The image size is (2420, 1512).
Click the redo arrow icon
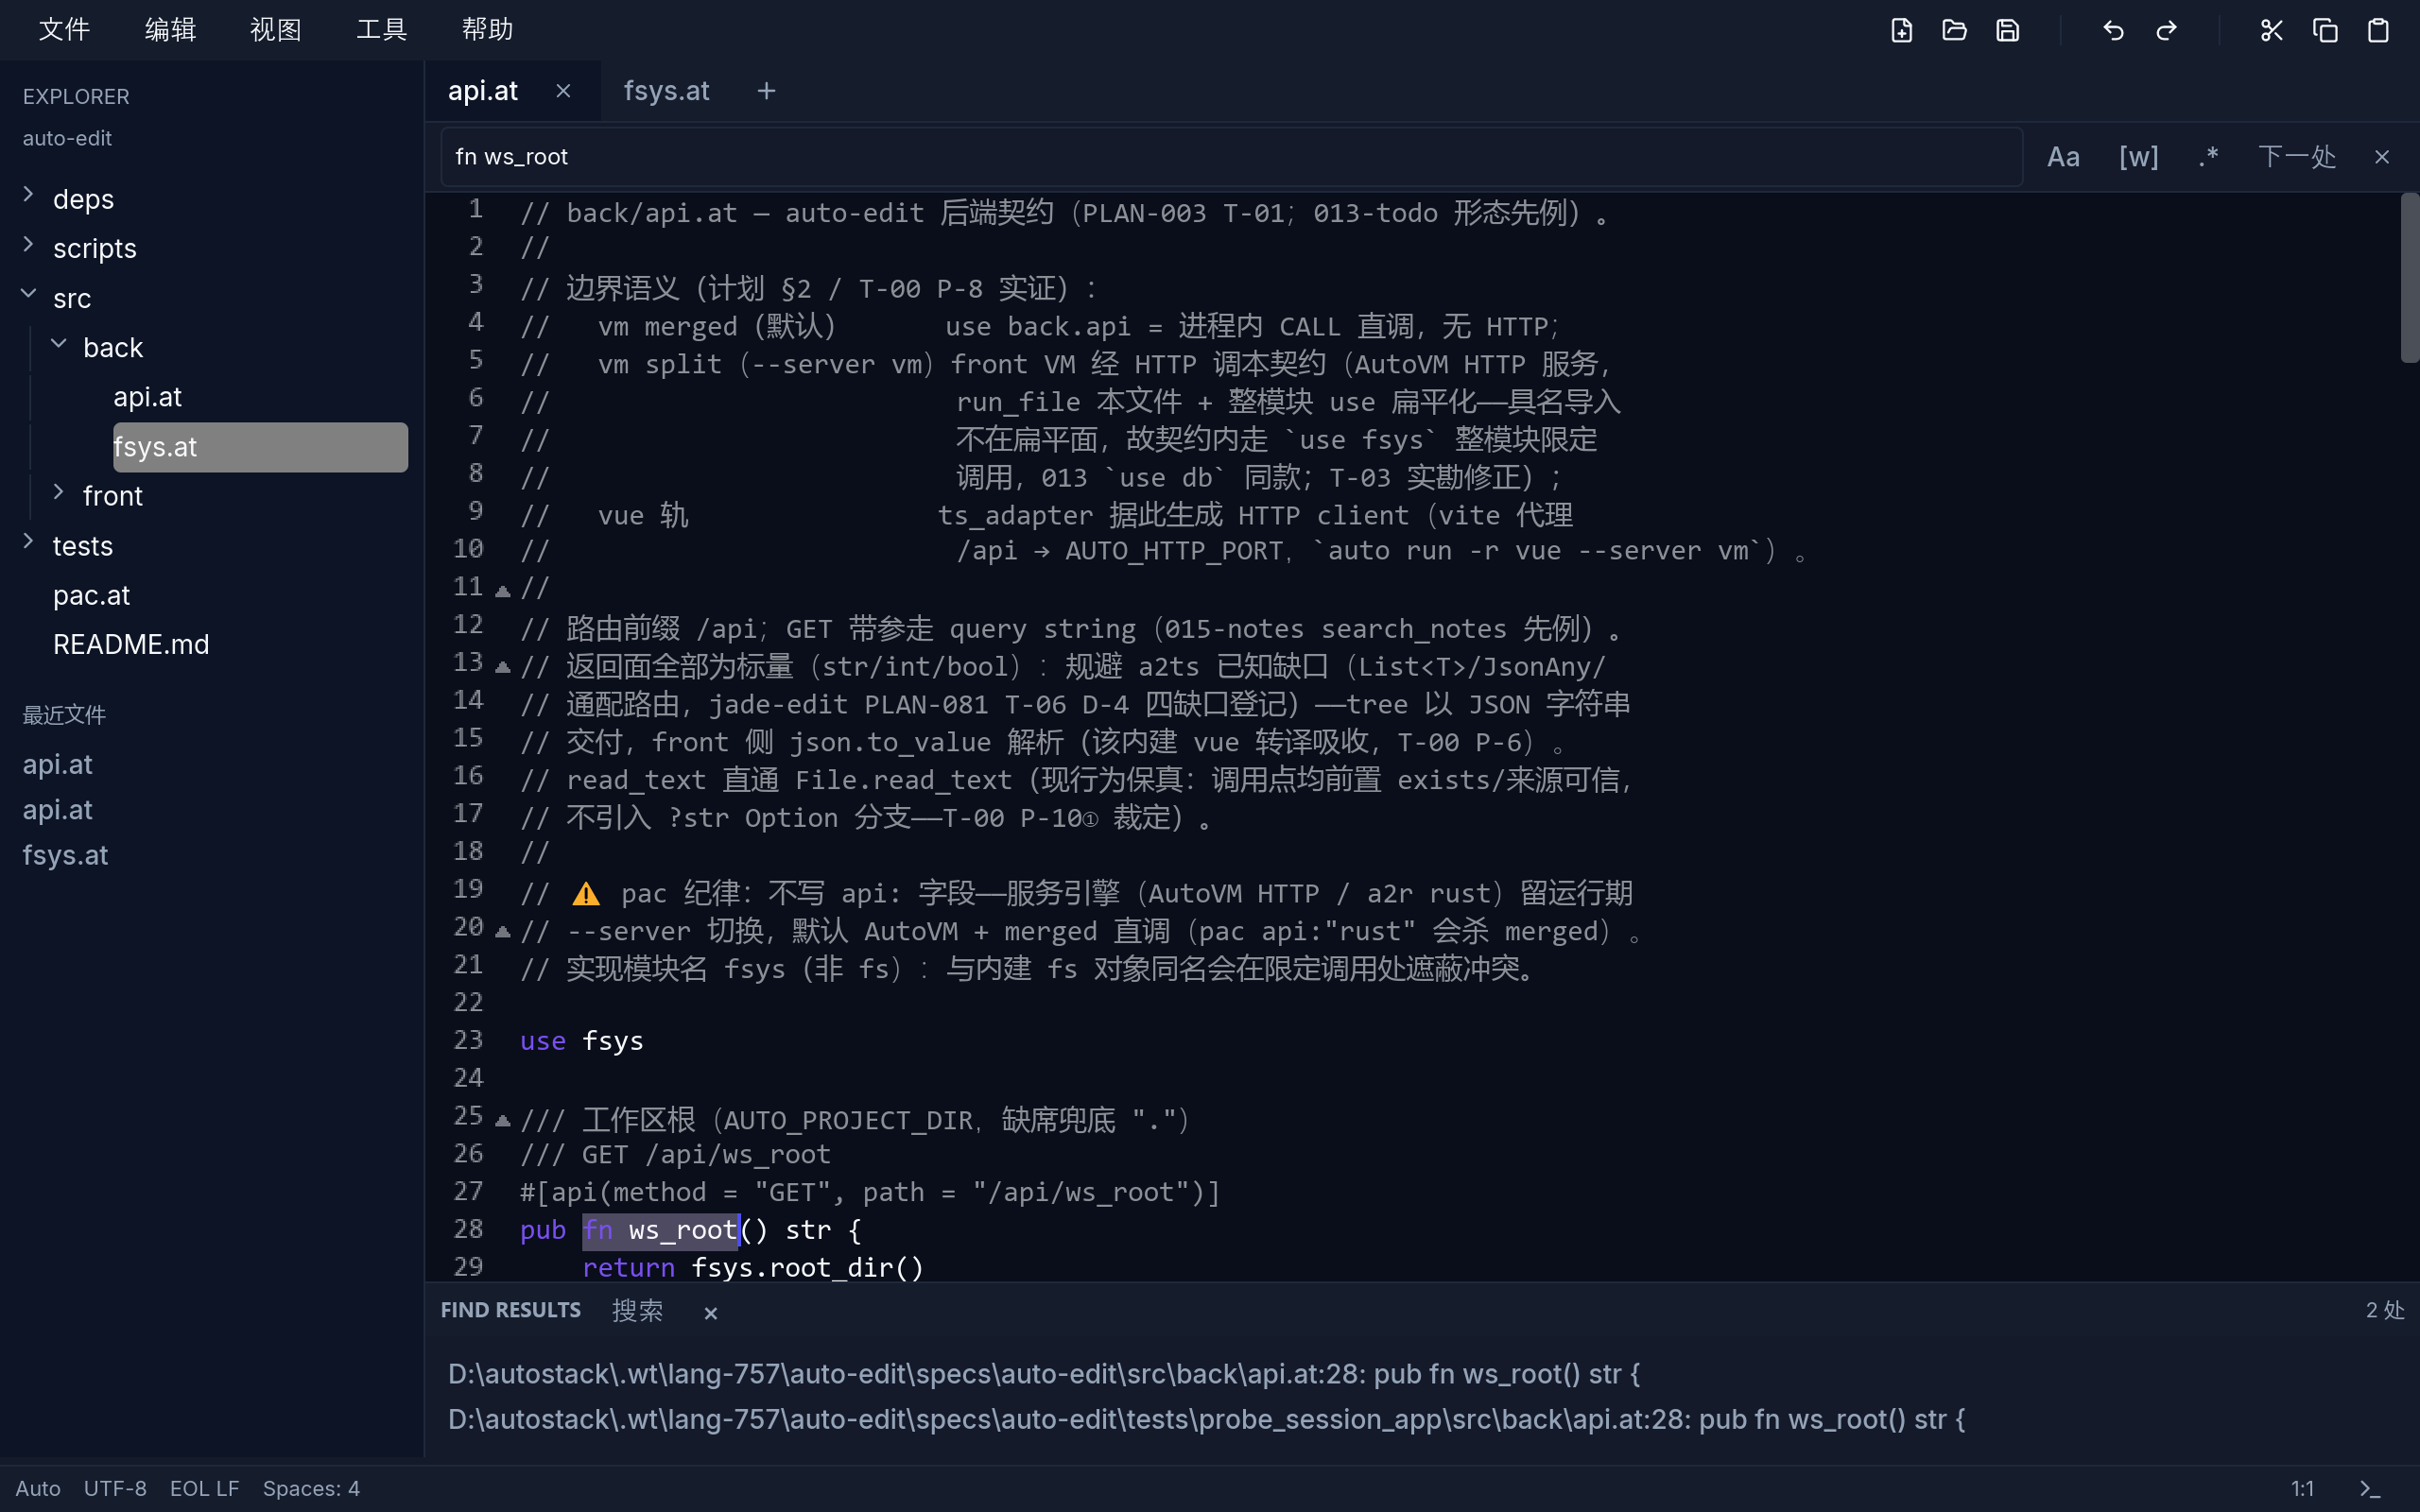[x=2166, y=30]
